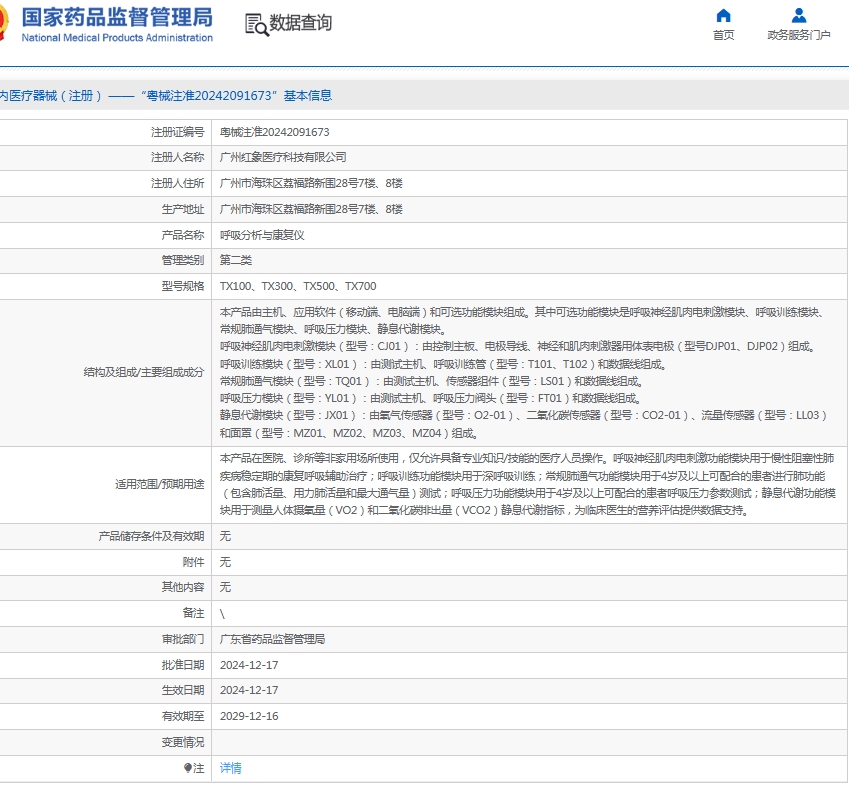Click the line starting 呼吸压力模块（型号：YL01）
The image size is (849, 789).
(430, 399)
